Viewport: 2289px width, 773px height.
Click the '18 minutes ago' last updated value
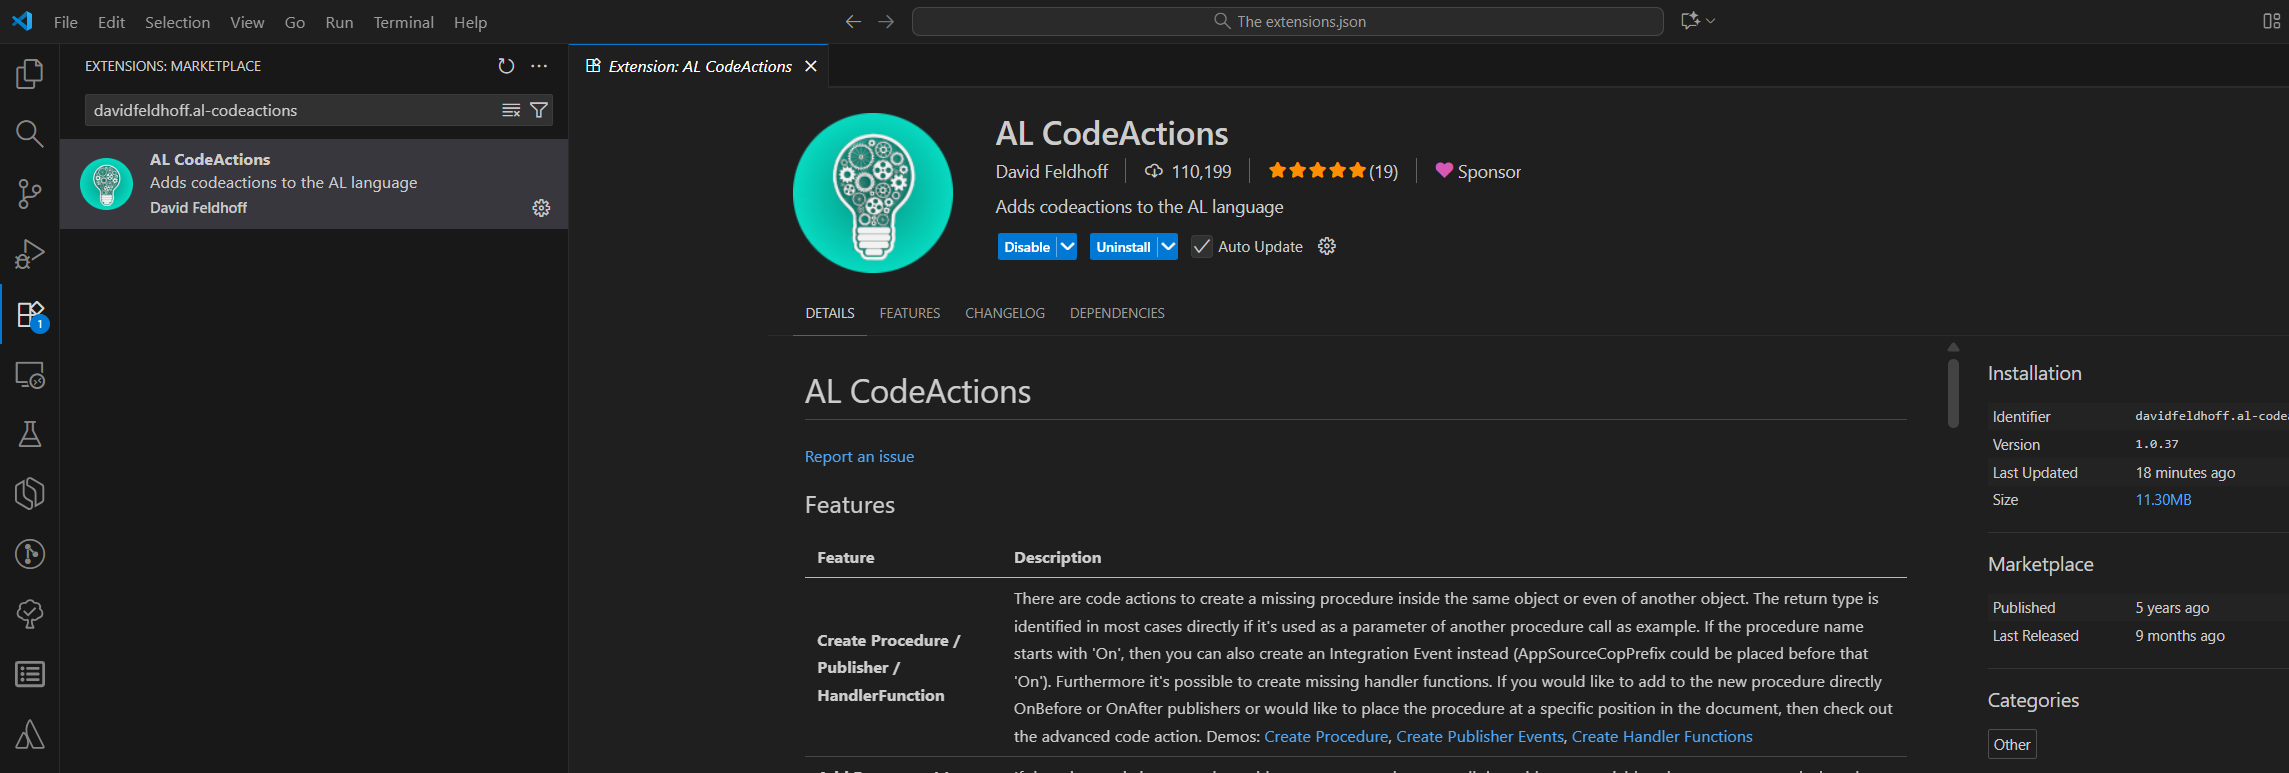tap(2185, 472)
